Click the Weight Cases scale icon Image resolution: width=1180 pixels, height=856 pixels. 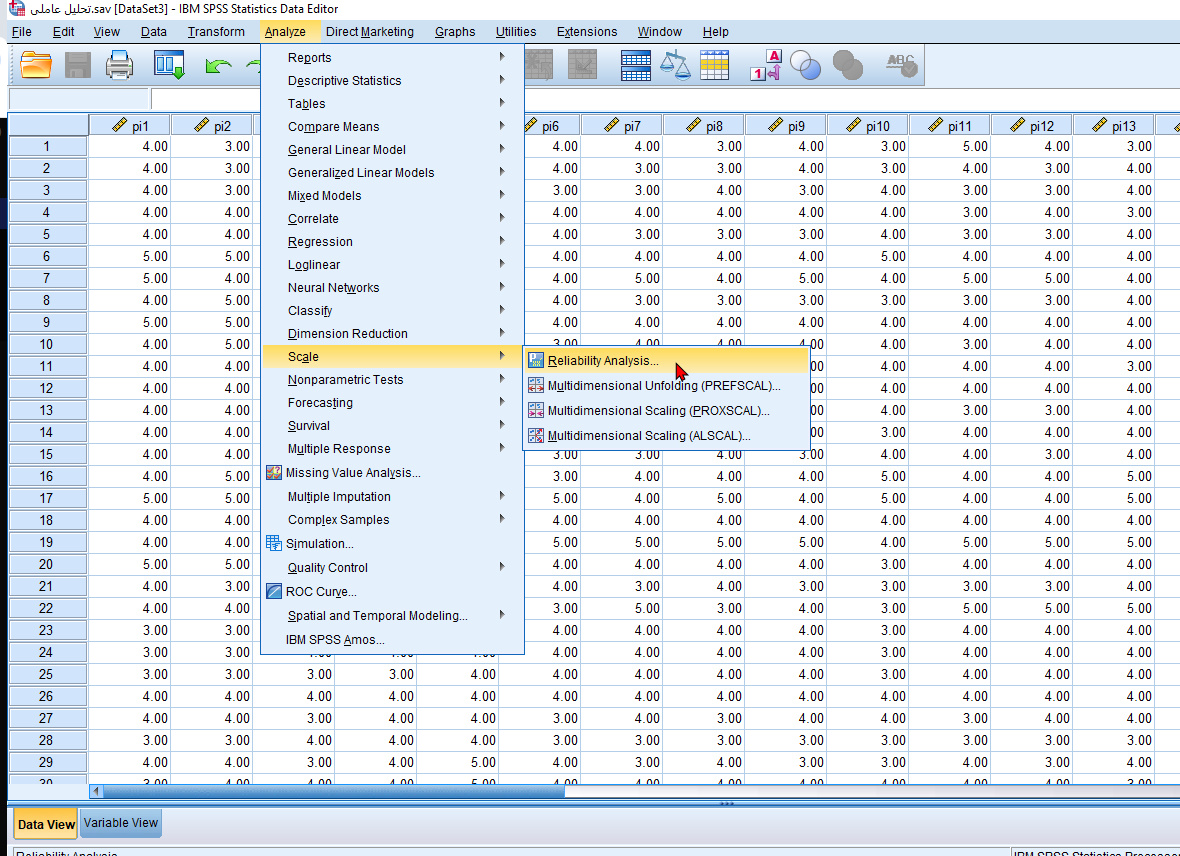(x=676, y=66)
